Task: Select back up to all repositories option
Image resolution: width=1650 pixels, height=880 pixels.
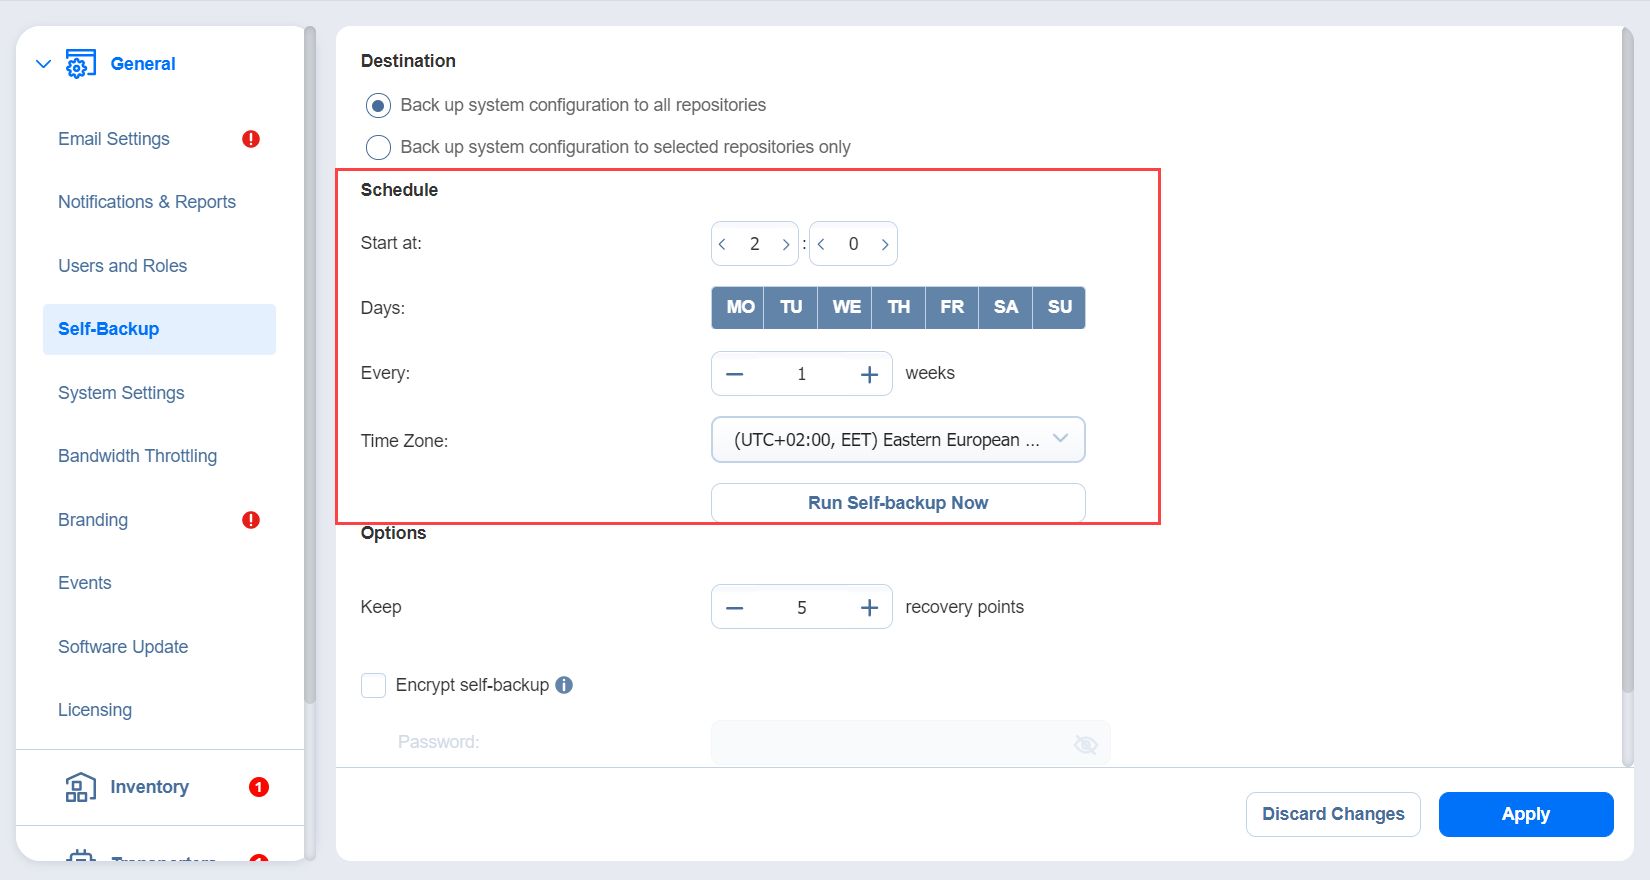Action: pyautogui.click(x=378, y=105)
